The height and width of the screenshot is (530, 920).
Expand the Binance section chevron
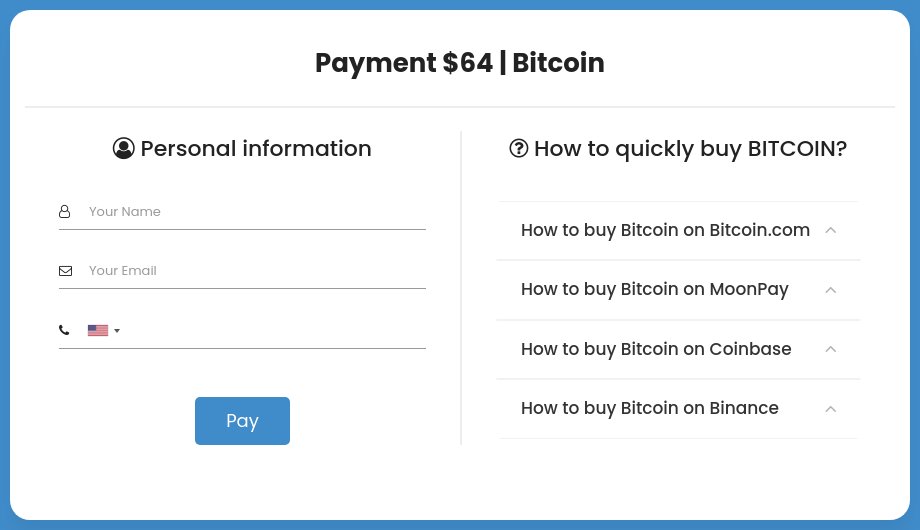click(x=830, y=408)
